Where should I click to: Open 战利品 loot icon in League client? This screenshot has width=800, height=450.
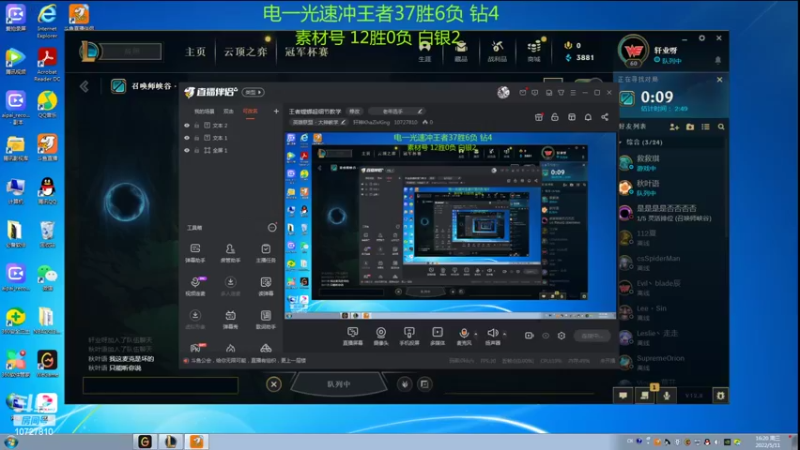[497, 52]
